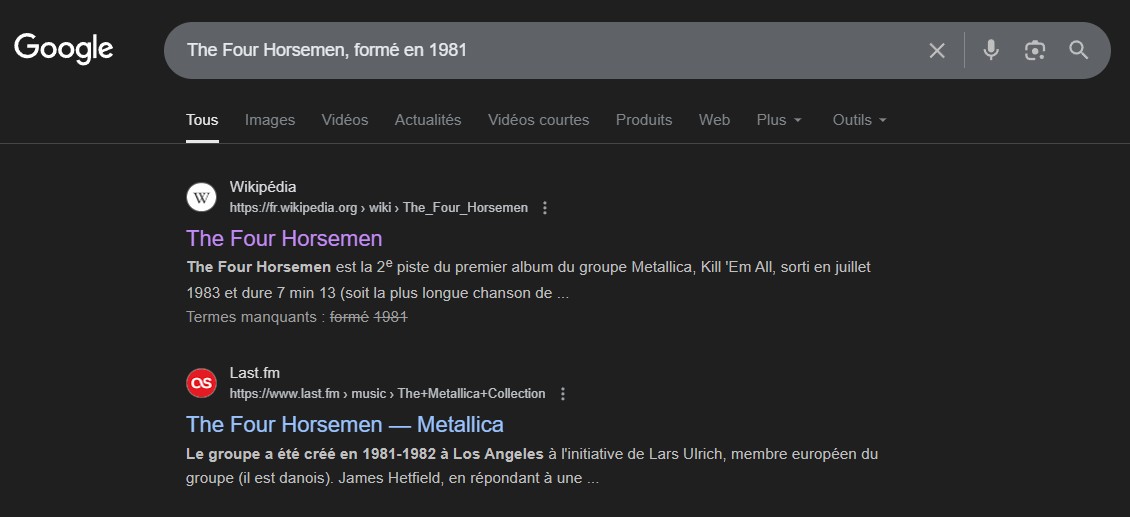The height and width of the screenshot is (517, 1130).
Task: Switch to the Vidéos tab
Action: point(345,120)
